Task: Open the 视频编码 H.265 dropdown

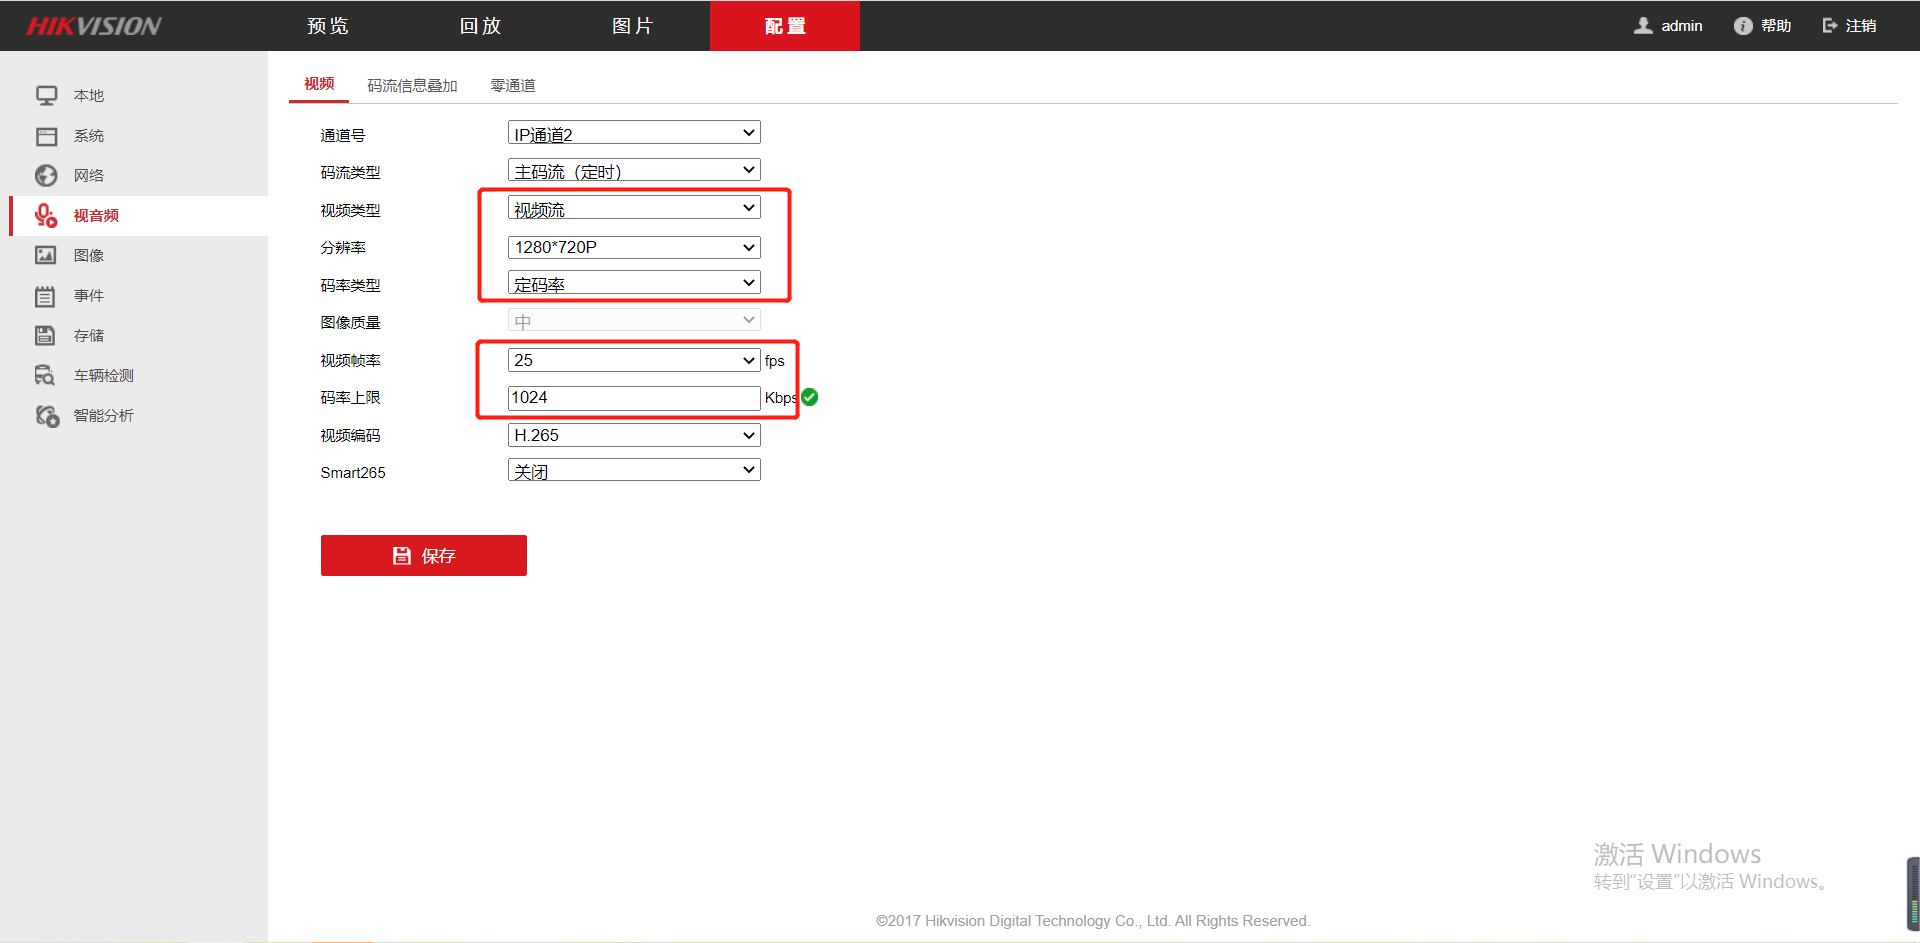Action: 634,435
